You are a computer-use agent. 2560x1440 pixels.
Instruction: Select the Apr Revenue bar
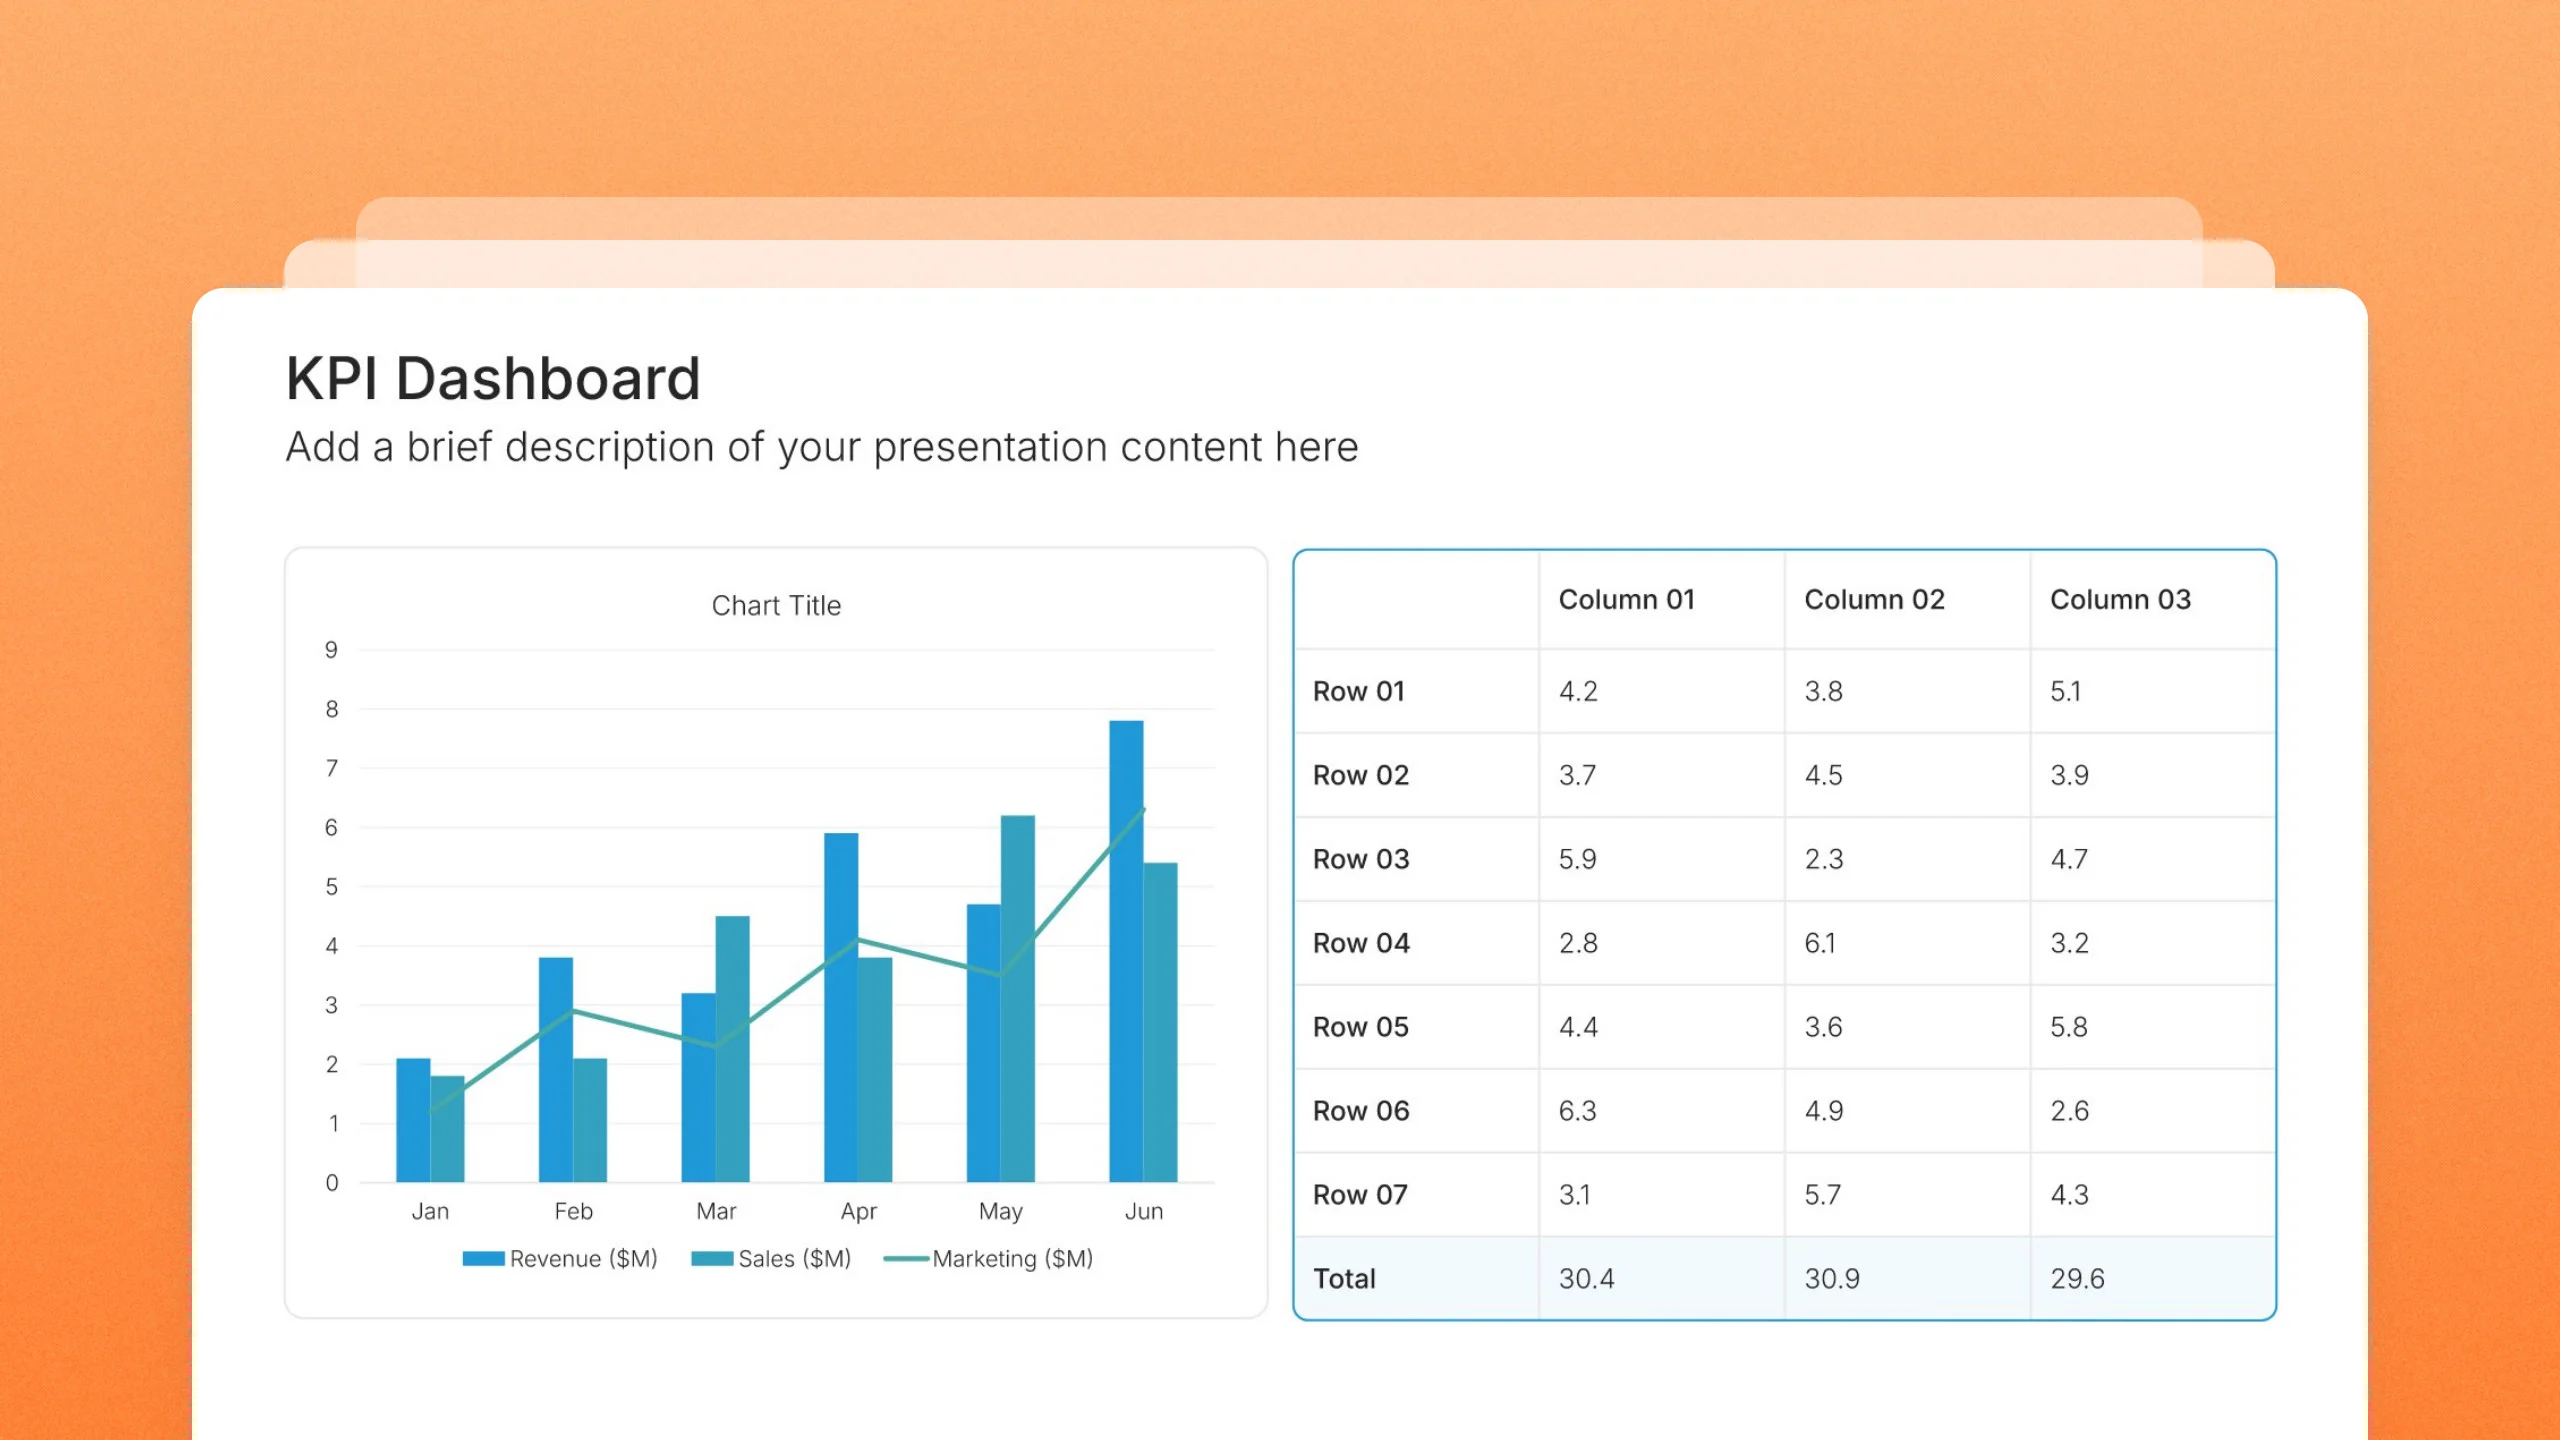pos(841,1007)
